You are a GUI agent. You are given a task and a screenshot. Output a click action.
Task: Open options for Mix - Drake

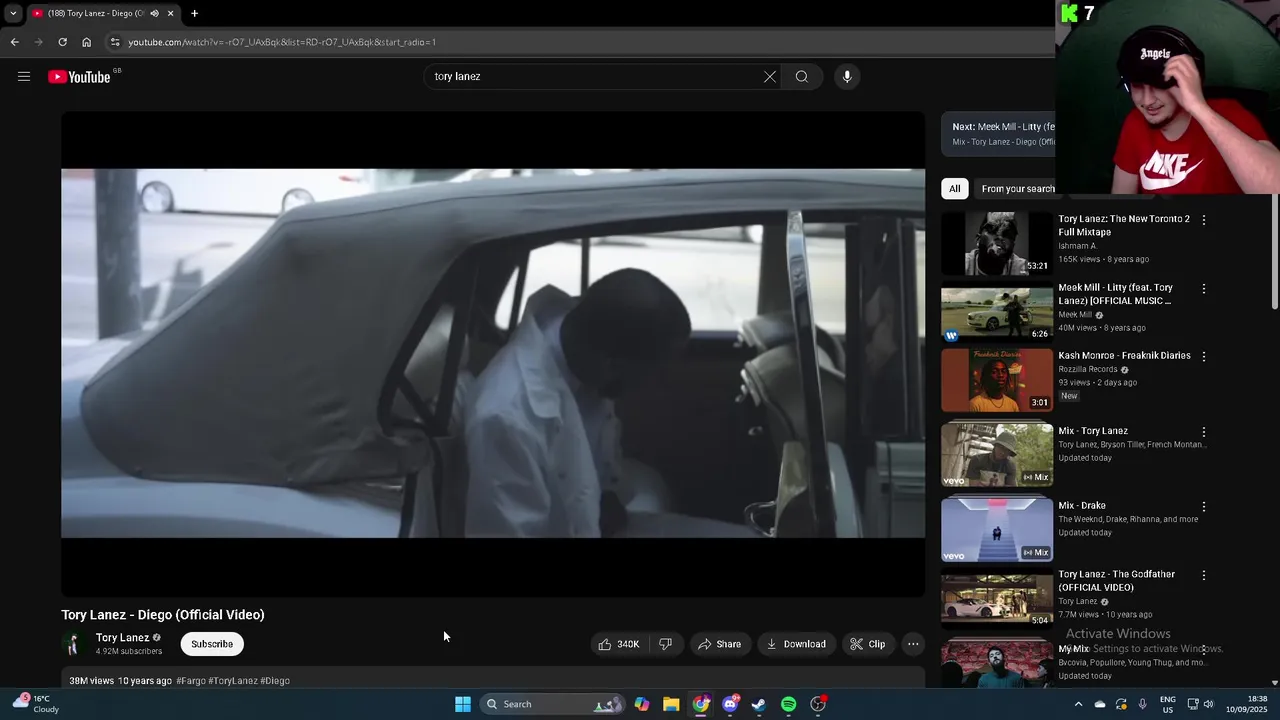pos(1204,507)
